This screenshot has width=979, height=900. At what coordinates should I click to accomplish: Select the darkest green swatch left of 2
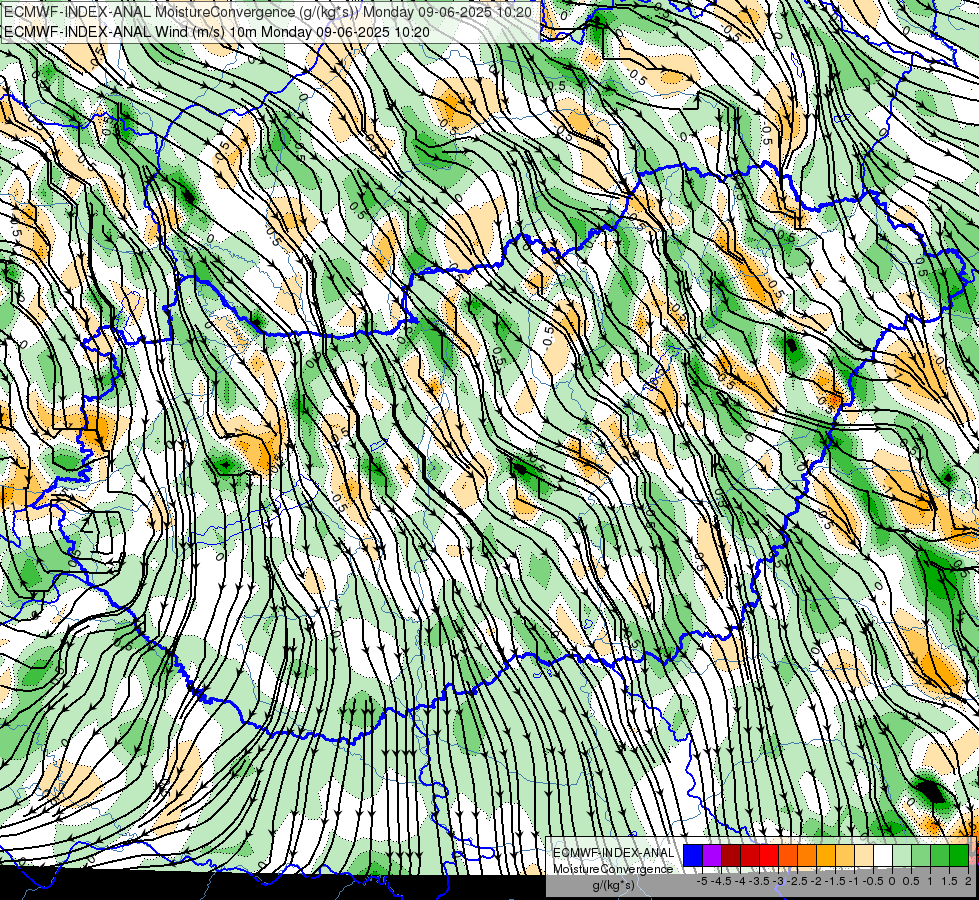959,855
